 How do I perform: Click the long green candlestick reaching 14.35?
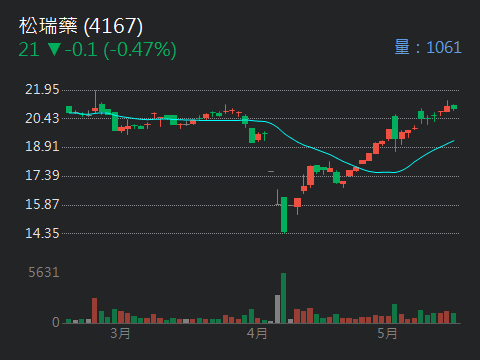(x=284, y=215)
